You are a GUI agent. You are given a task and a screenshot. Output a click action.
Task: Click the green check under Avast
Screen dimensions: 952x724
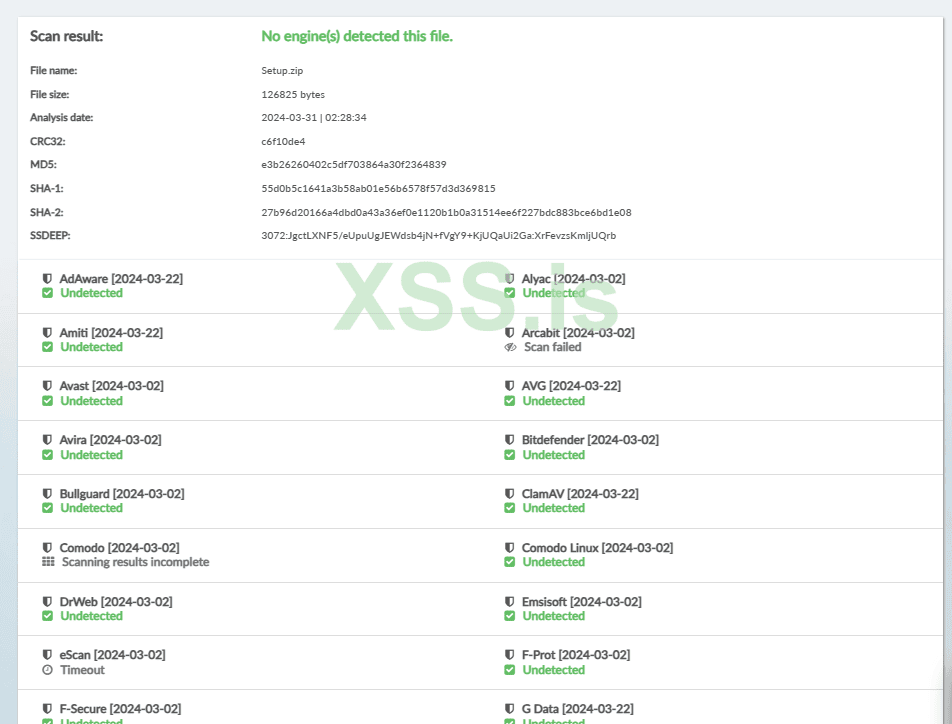48,401
